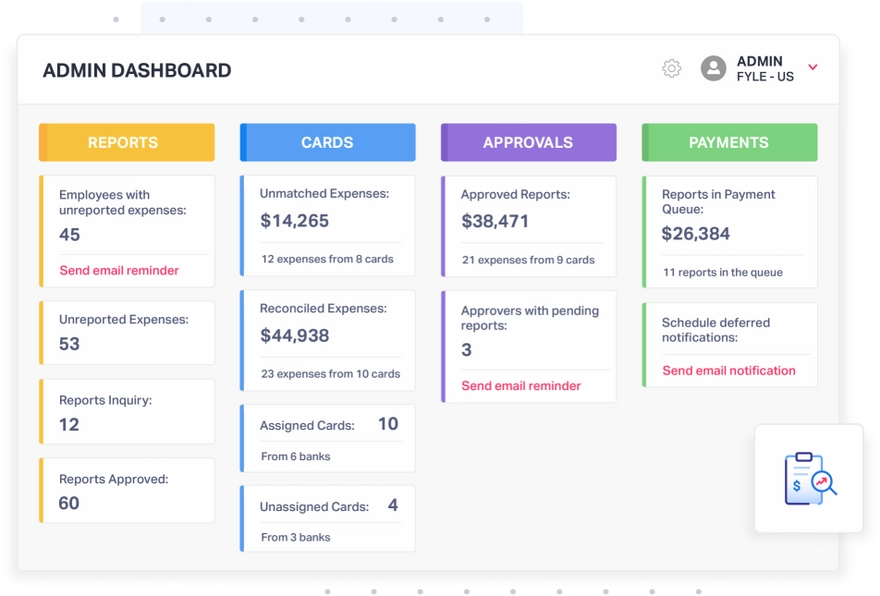Select the Cards column header
This screenshot has height=596, width=880.
(x=327, y=142)
